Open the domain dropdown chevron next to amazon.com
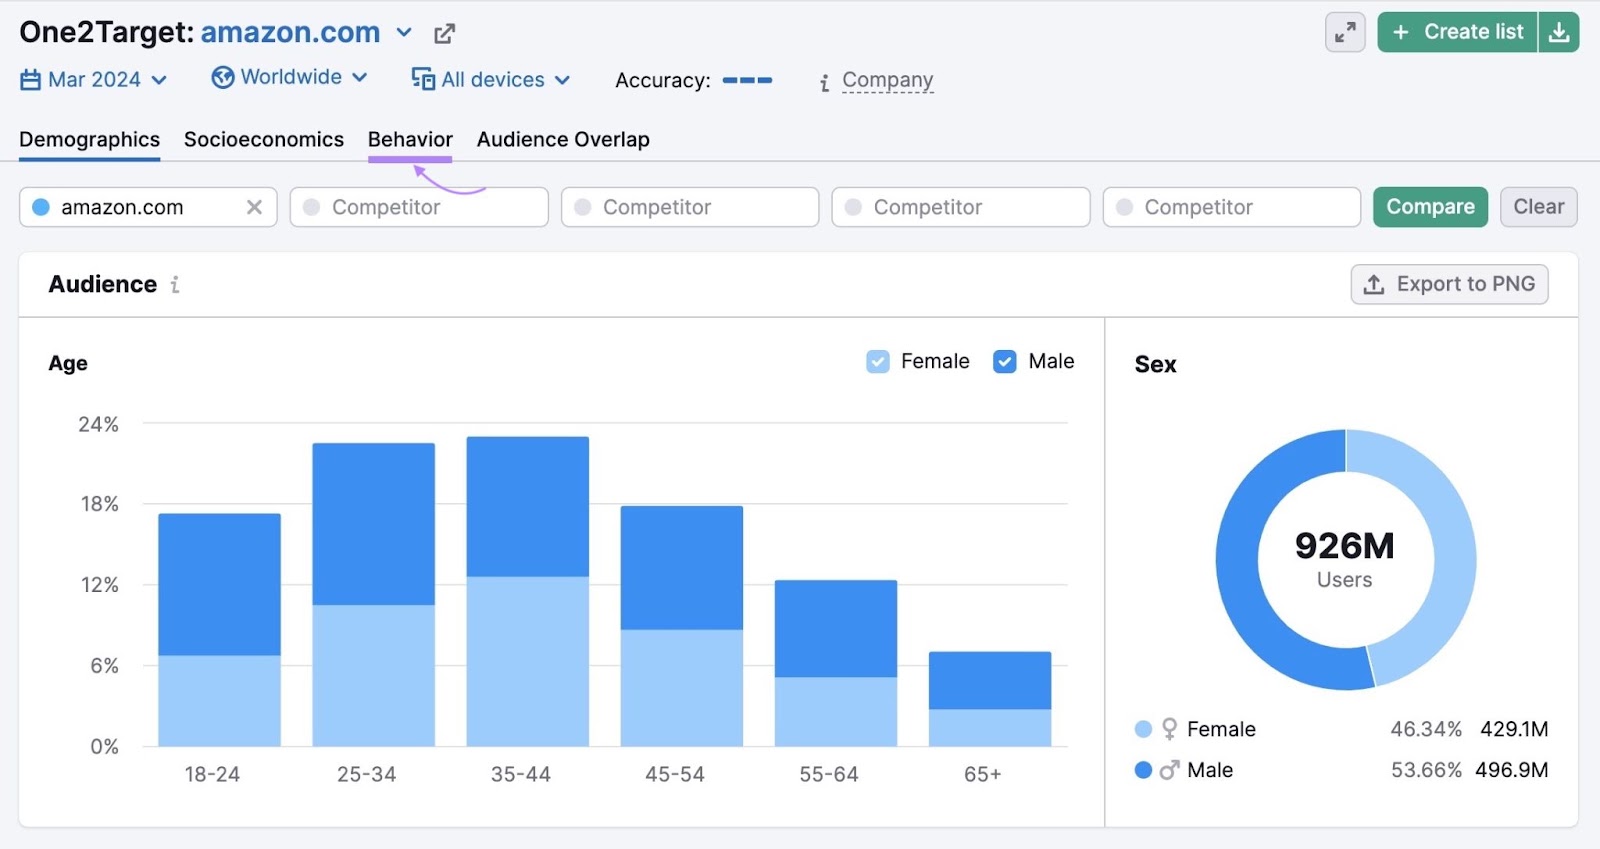Image resolution: width=1600 pixels, height=849 pixels. (x=404, y=32)
